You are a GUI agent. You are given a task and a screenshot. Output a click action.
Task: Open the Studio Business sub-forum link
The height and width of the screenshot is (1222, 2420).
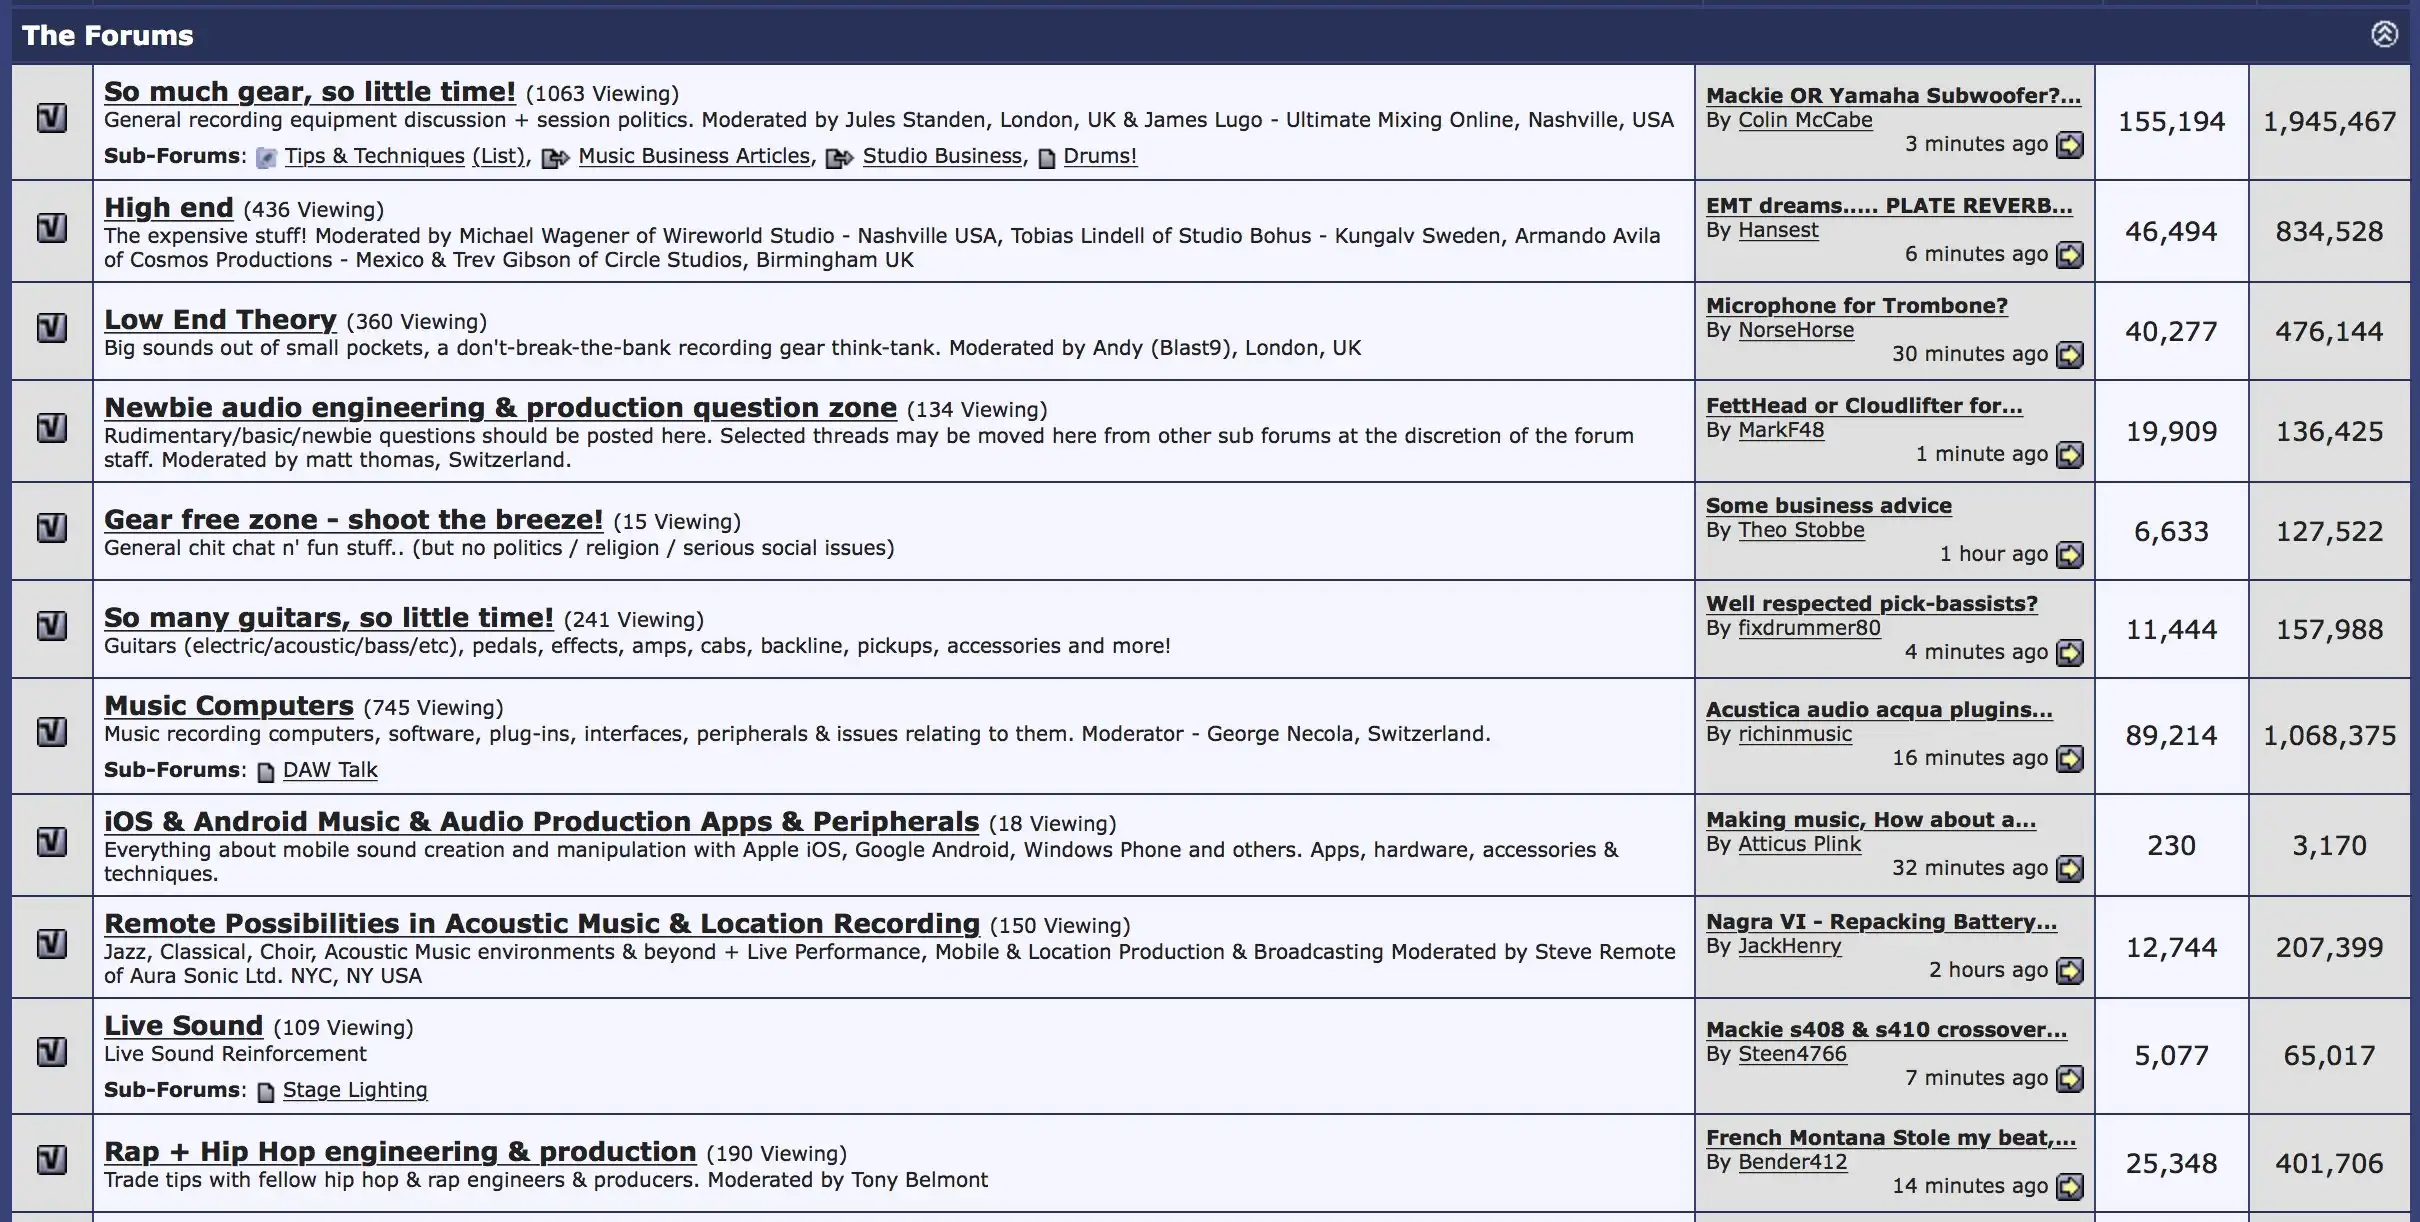pyautogui.click(x=942, y=156)
